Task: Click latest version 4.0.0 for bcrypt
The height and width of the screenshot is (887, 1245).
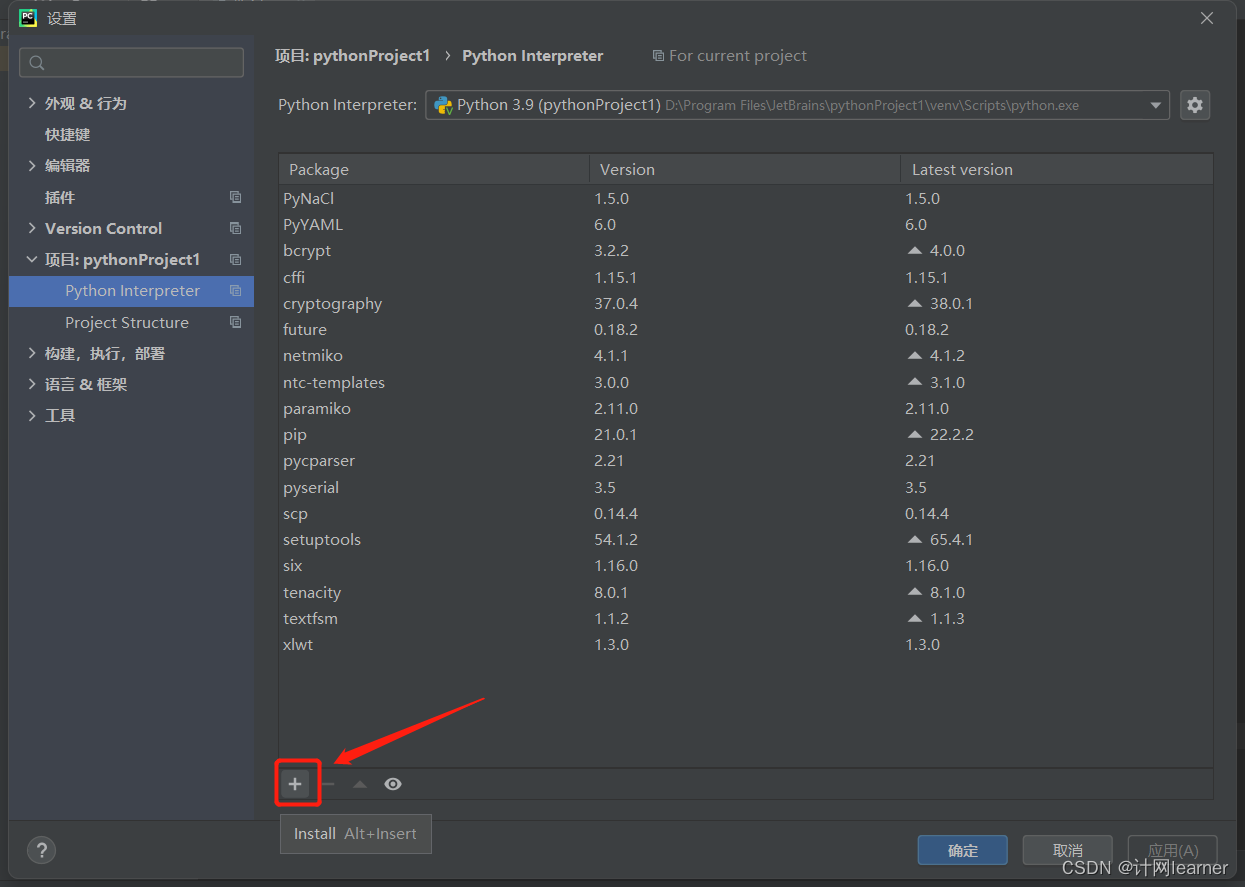Action: pos(947,250)
